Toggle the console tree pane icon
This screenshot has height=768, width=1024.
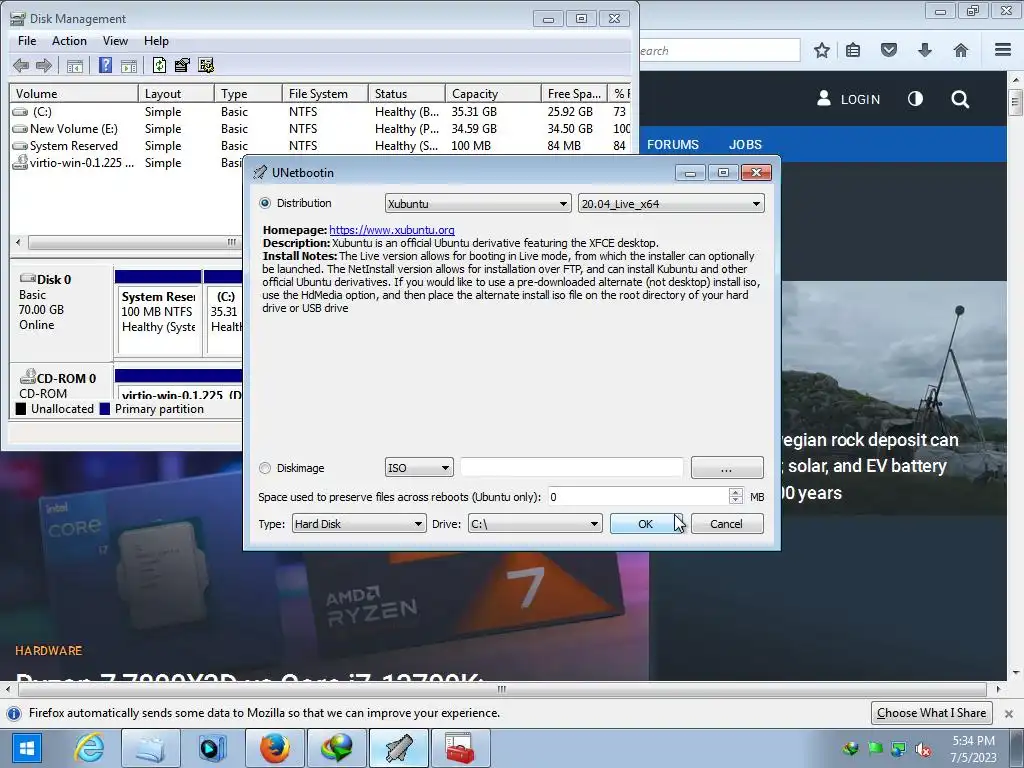pos(75,65)
